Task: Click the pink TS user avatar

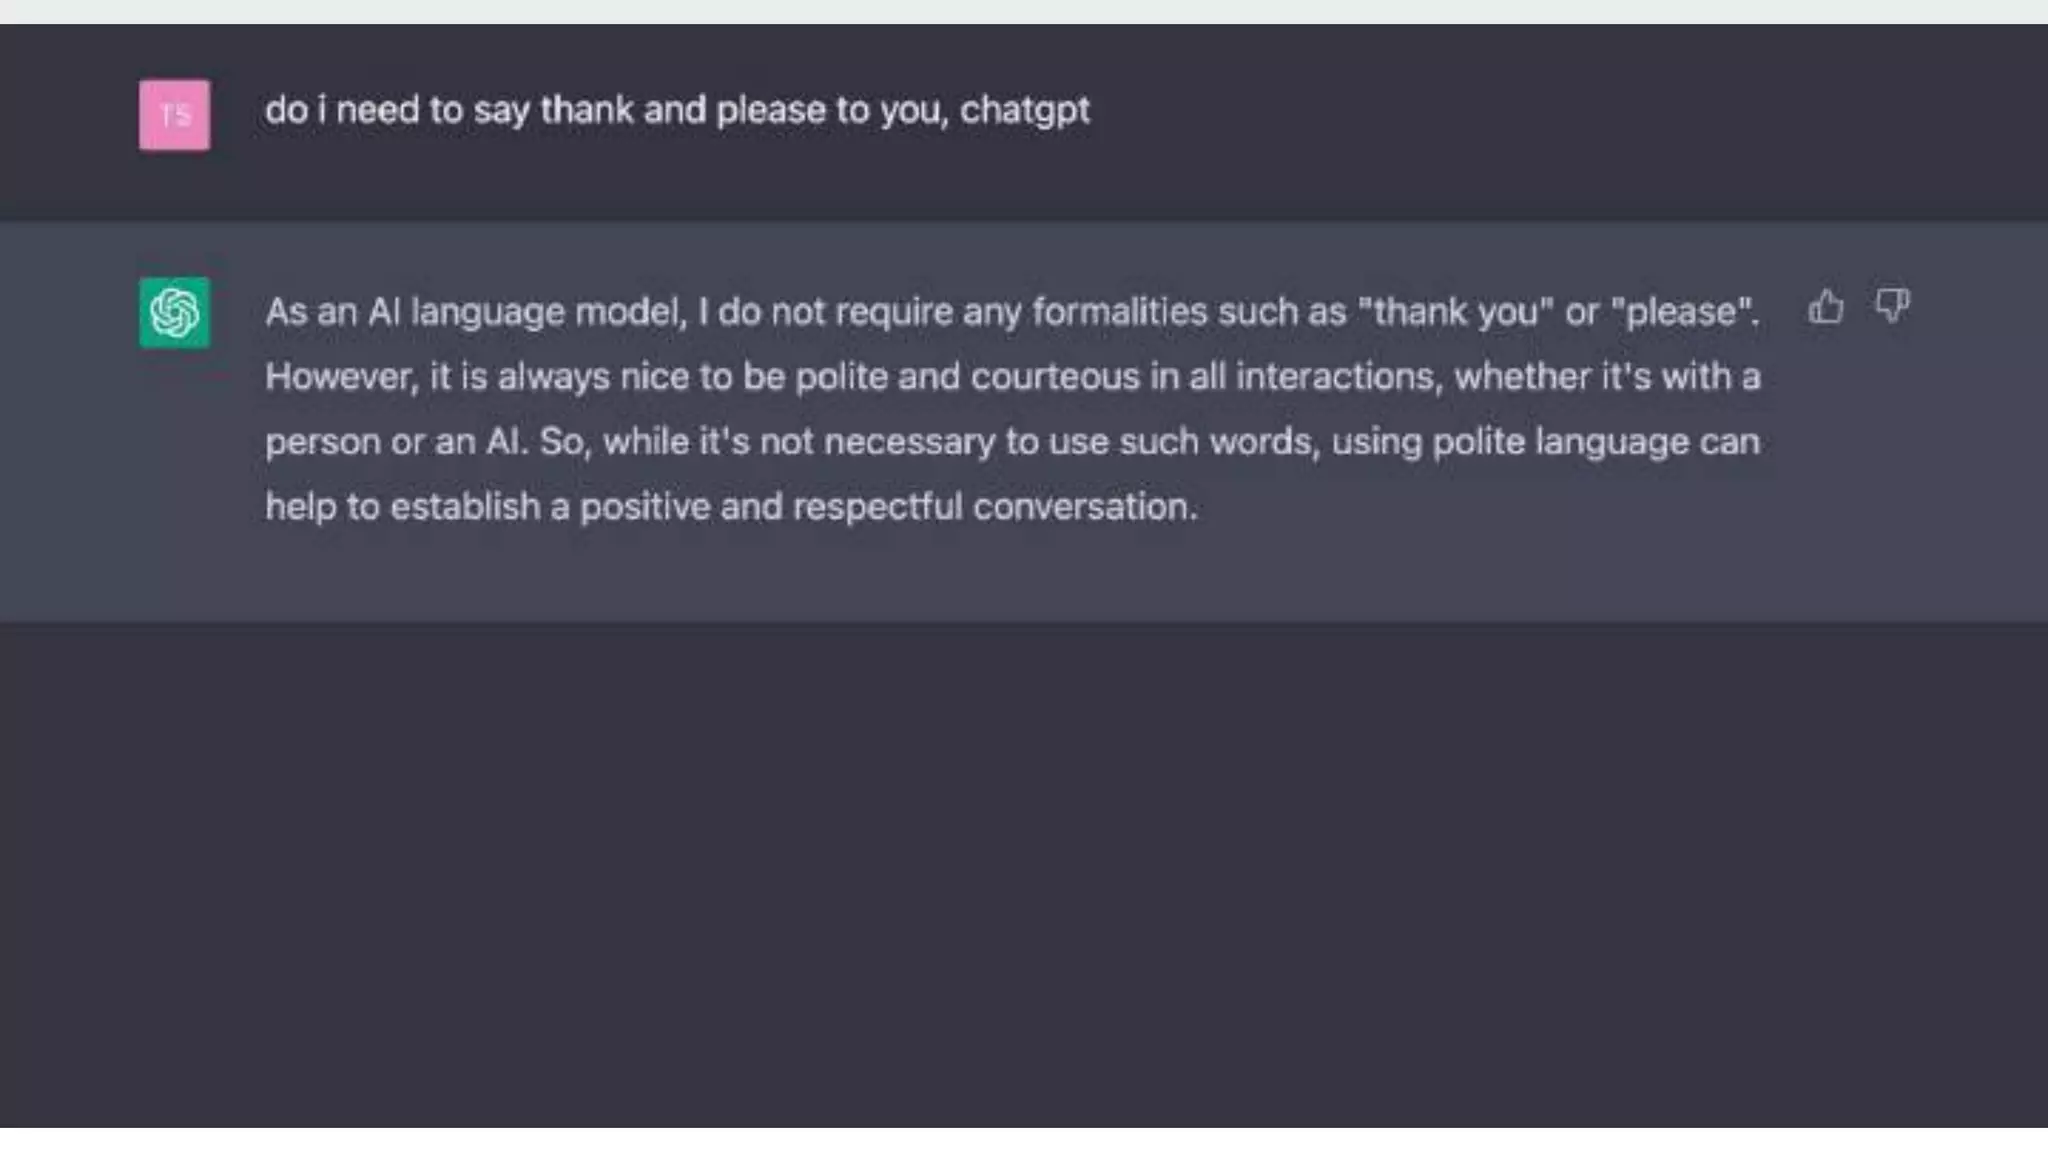Action: [174, 115]
